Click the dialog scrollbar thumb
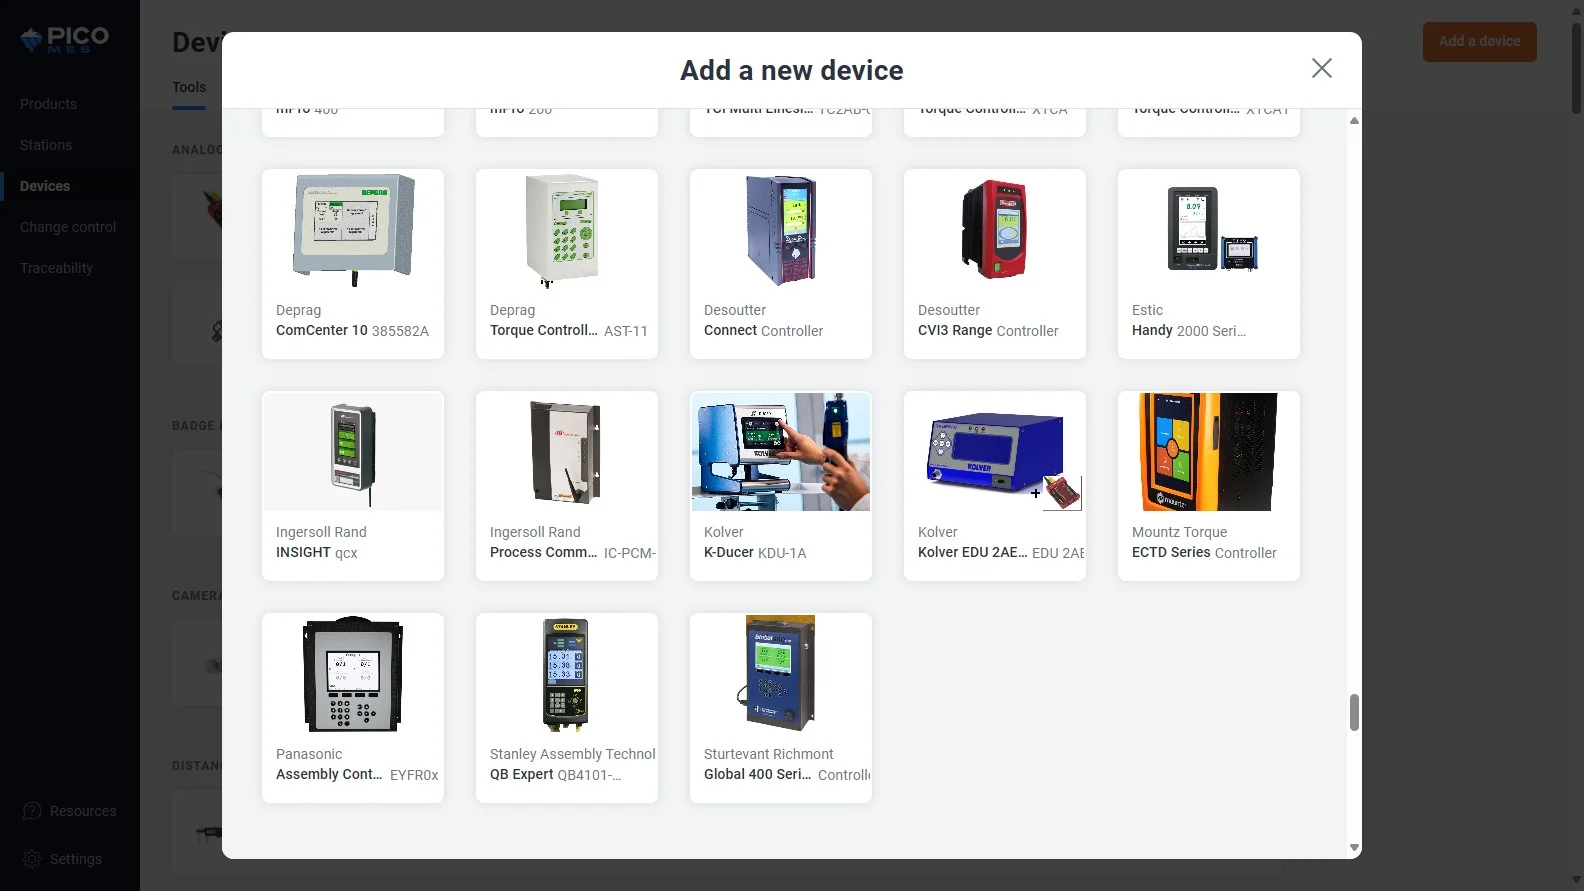Viewport: 1584px width, 891px height. (1354, 713)
